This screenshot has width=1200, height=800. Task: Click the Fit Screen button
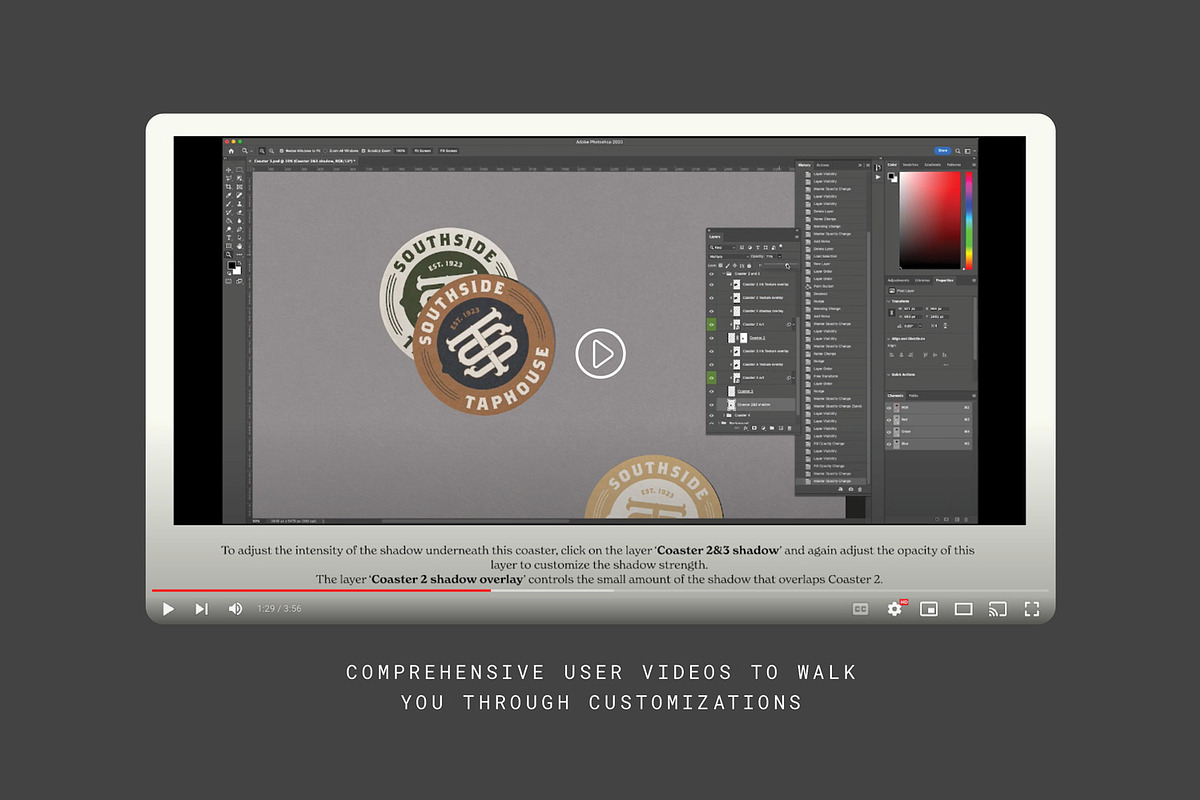point(424,150)
